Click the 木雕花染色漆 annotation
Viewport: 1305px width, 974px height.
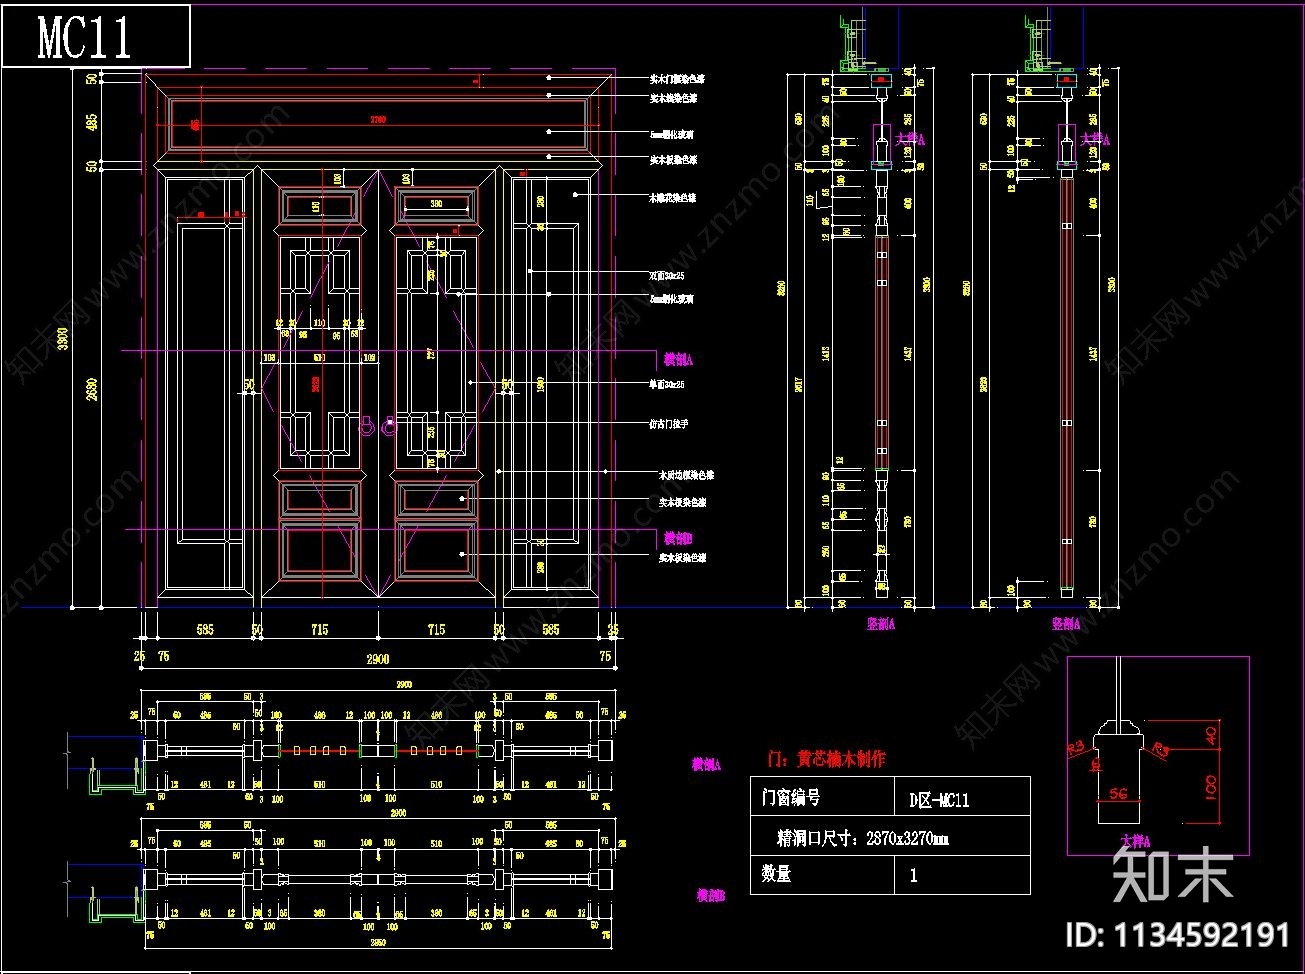pyautogui.click(x=673, y=198)
